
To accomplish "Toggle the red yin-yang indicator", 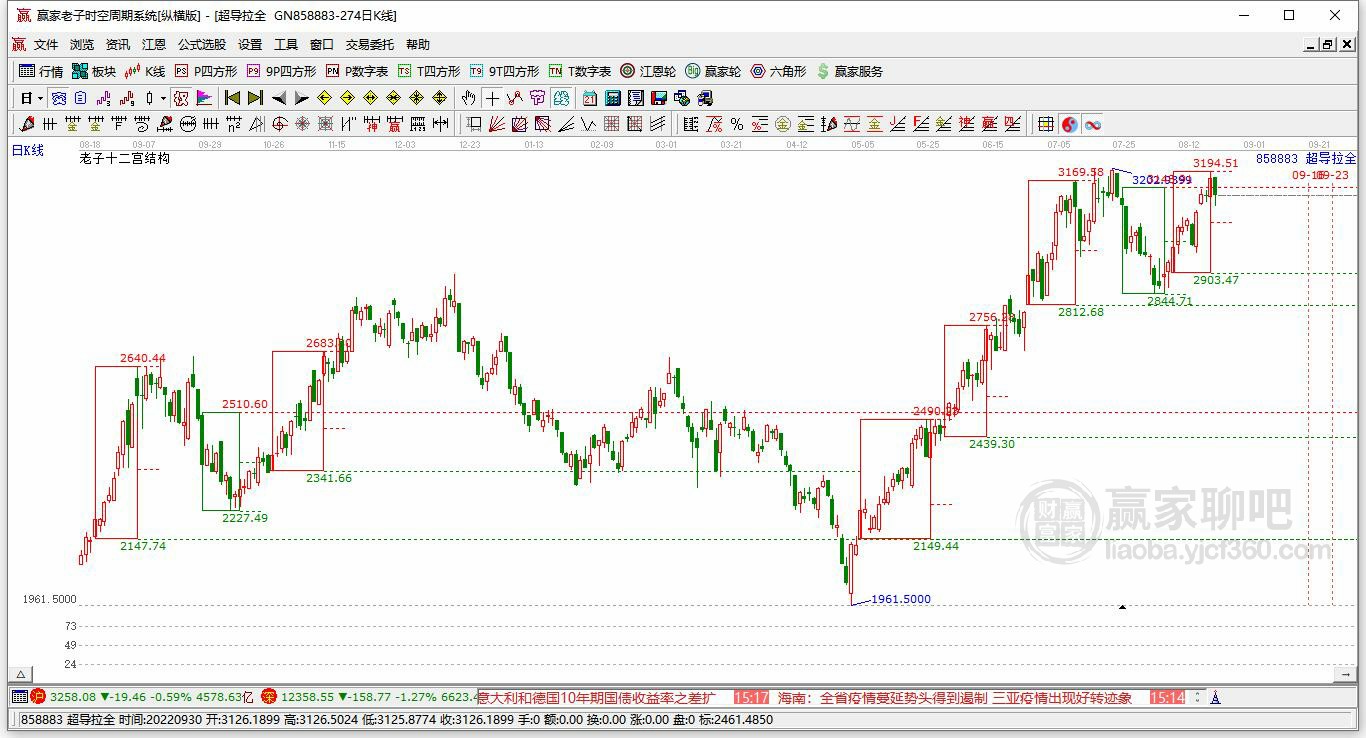I will point(1070,124).
